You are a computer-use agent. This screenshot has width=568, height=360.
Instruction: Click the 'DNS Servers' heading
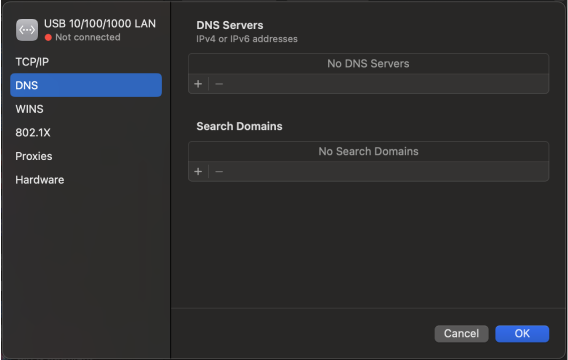pos(230,25)
